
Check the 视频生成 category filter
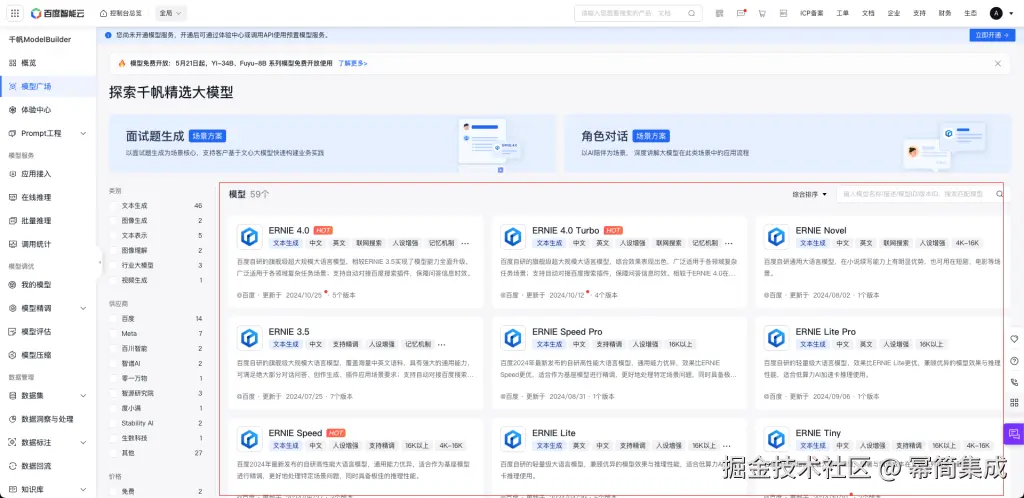[x=114, y=280]
